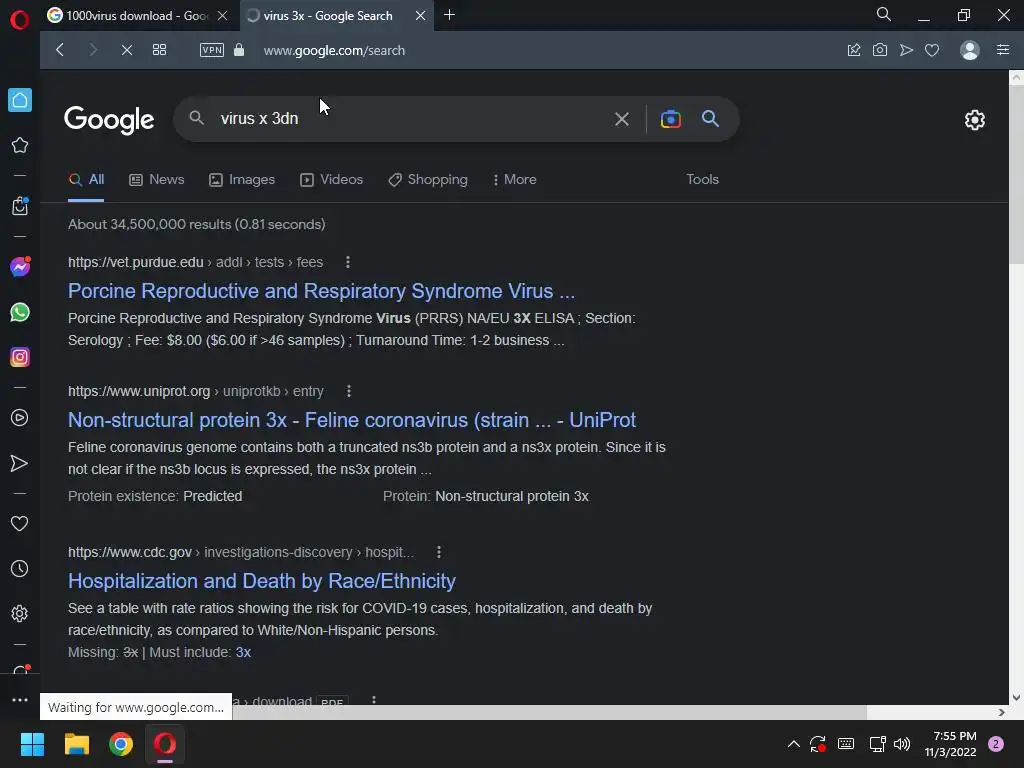The width and height of the screenshot is (1024, 768).
Task: Search by image with camera icon
Action: pyautogui.click(x=671, y=119)
